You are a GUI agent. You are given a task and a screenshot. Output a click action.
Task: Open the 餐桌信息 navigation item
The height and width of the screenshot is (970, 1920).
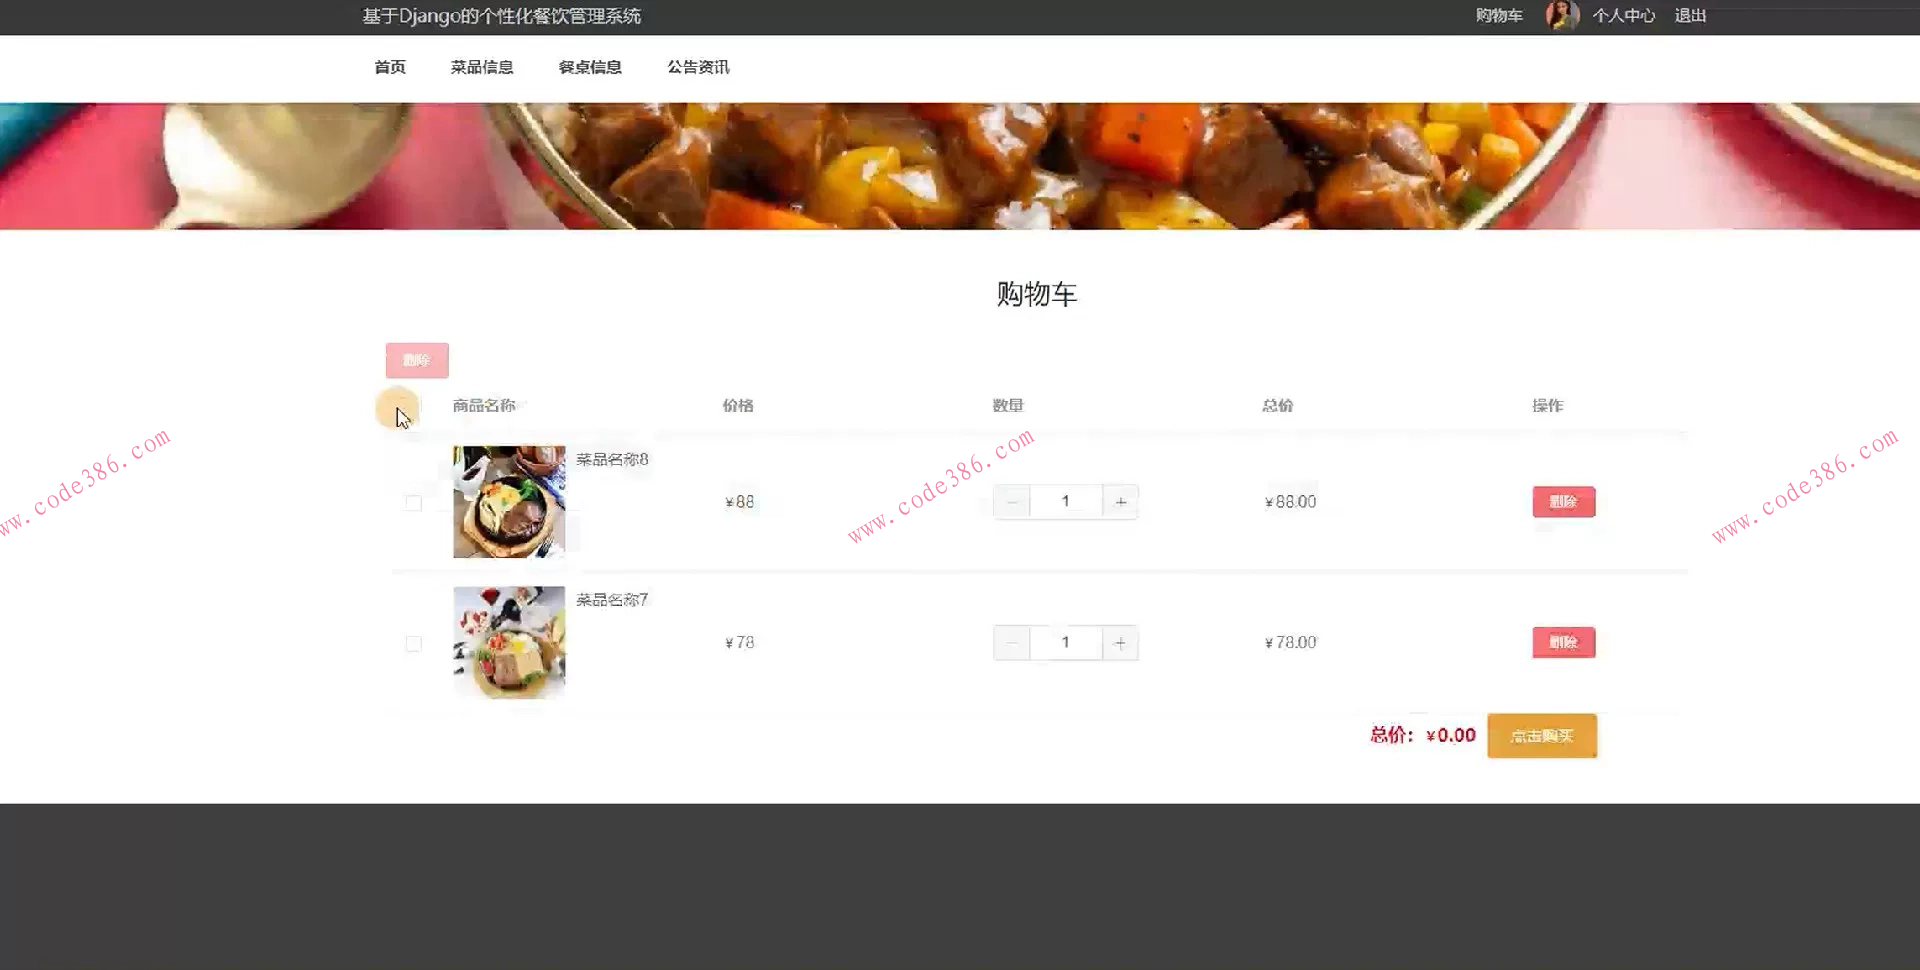[590, 67]
